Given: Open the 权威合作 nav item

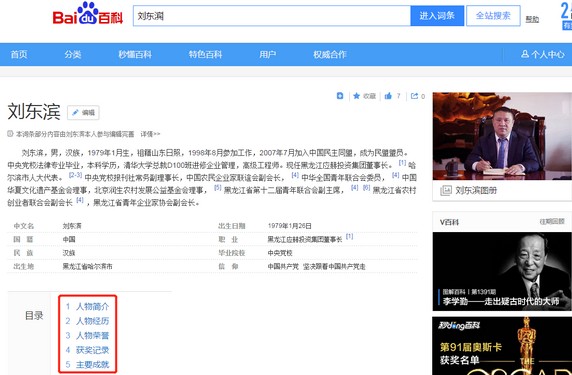Looking at the screenshot, I should (329, 55).
